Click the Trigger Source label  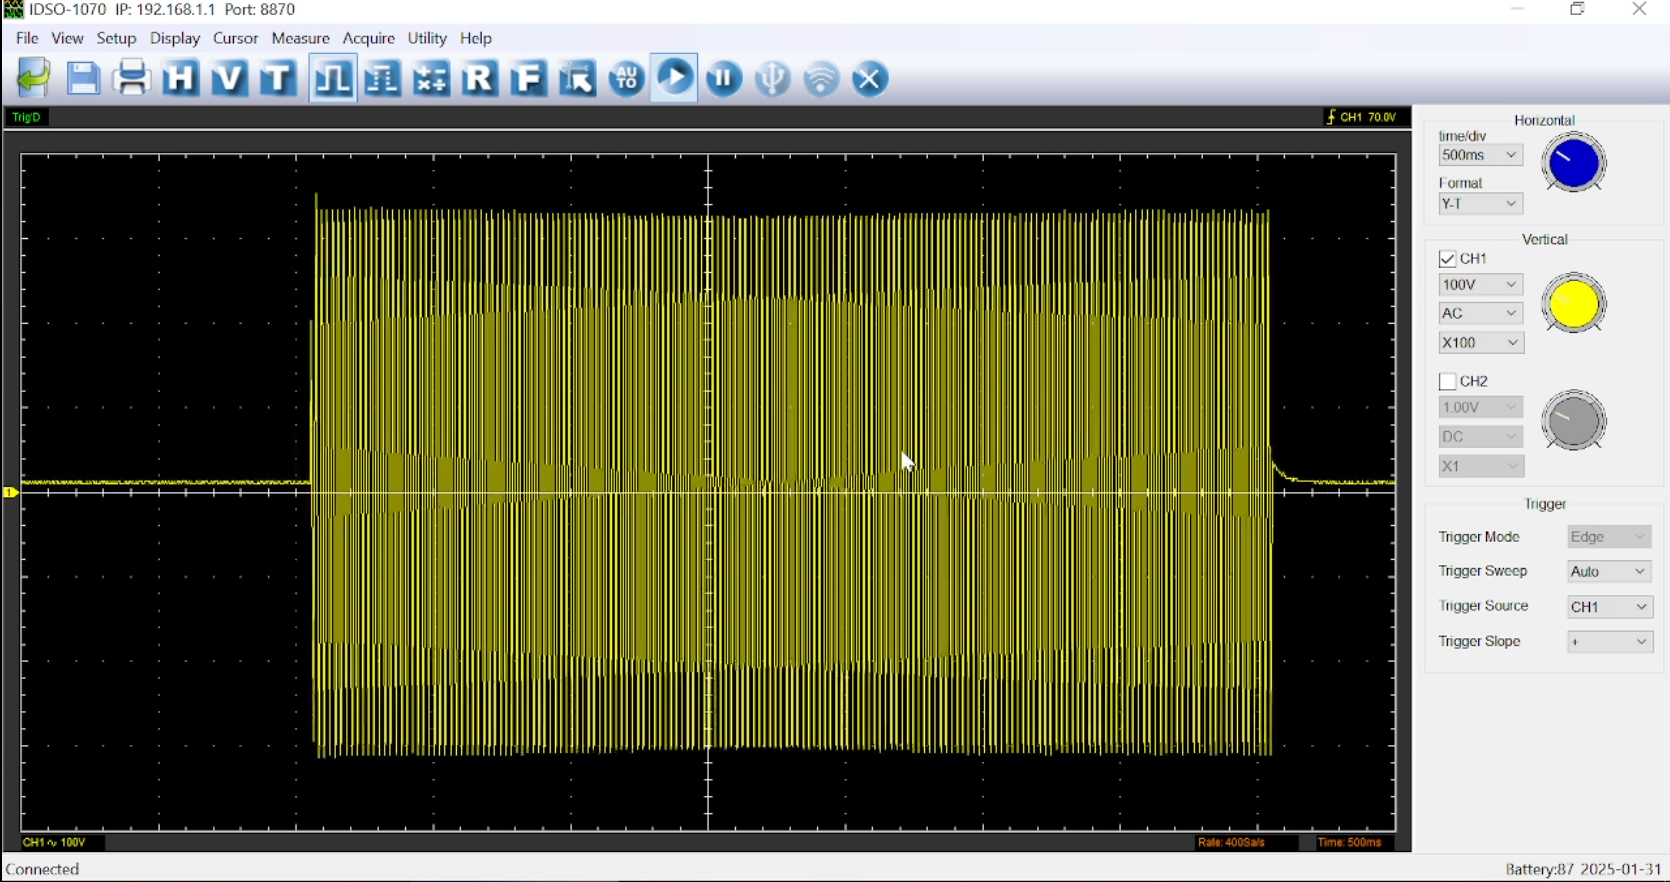[1484, 607]
